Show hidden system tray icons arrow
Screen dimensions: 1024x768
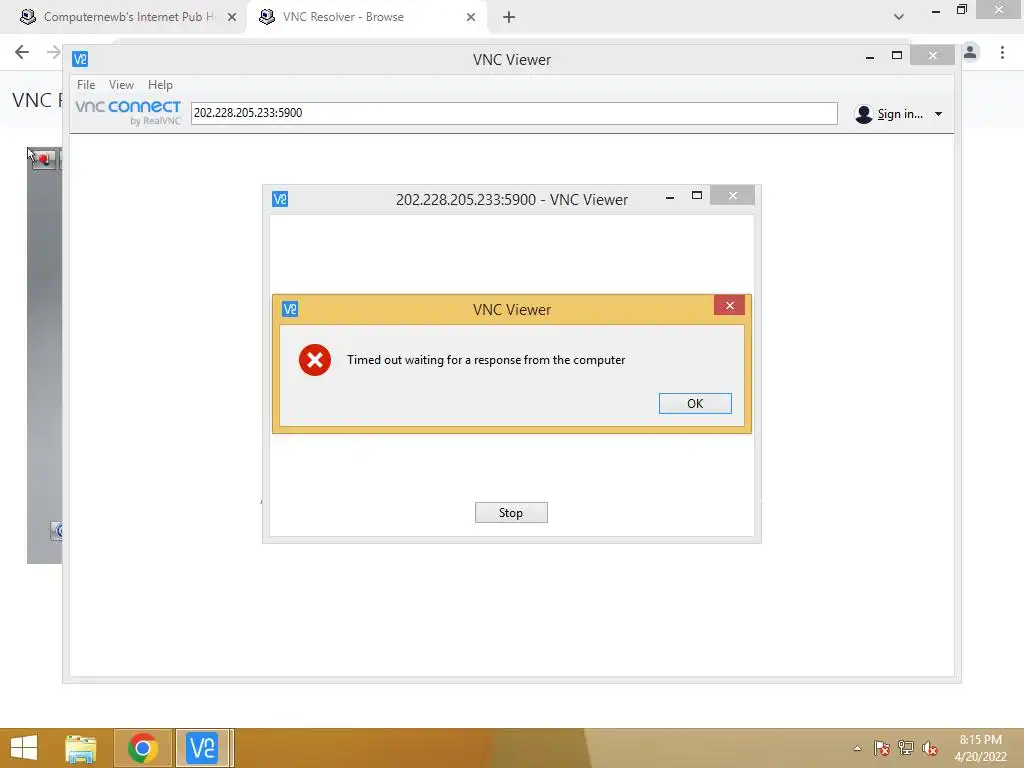tap(857, 748)
